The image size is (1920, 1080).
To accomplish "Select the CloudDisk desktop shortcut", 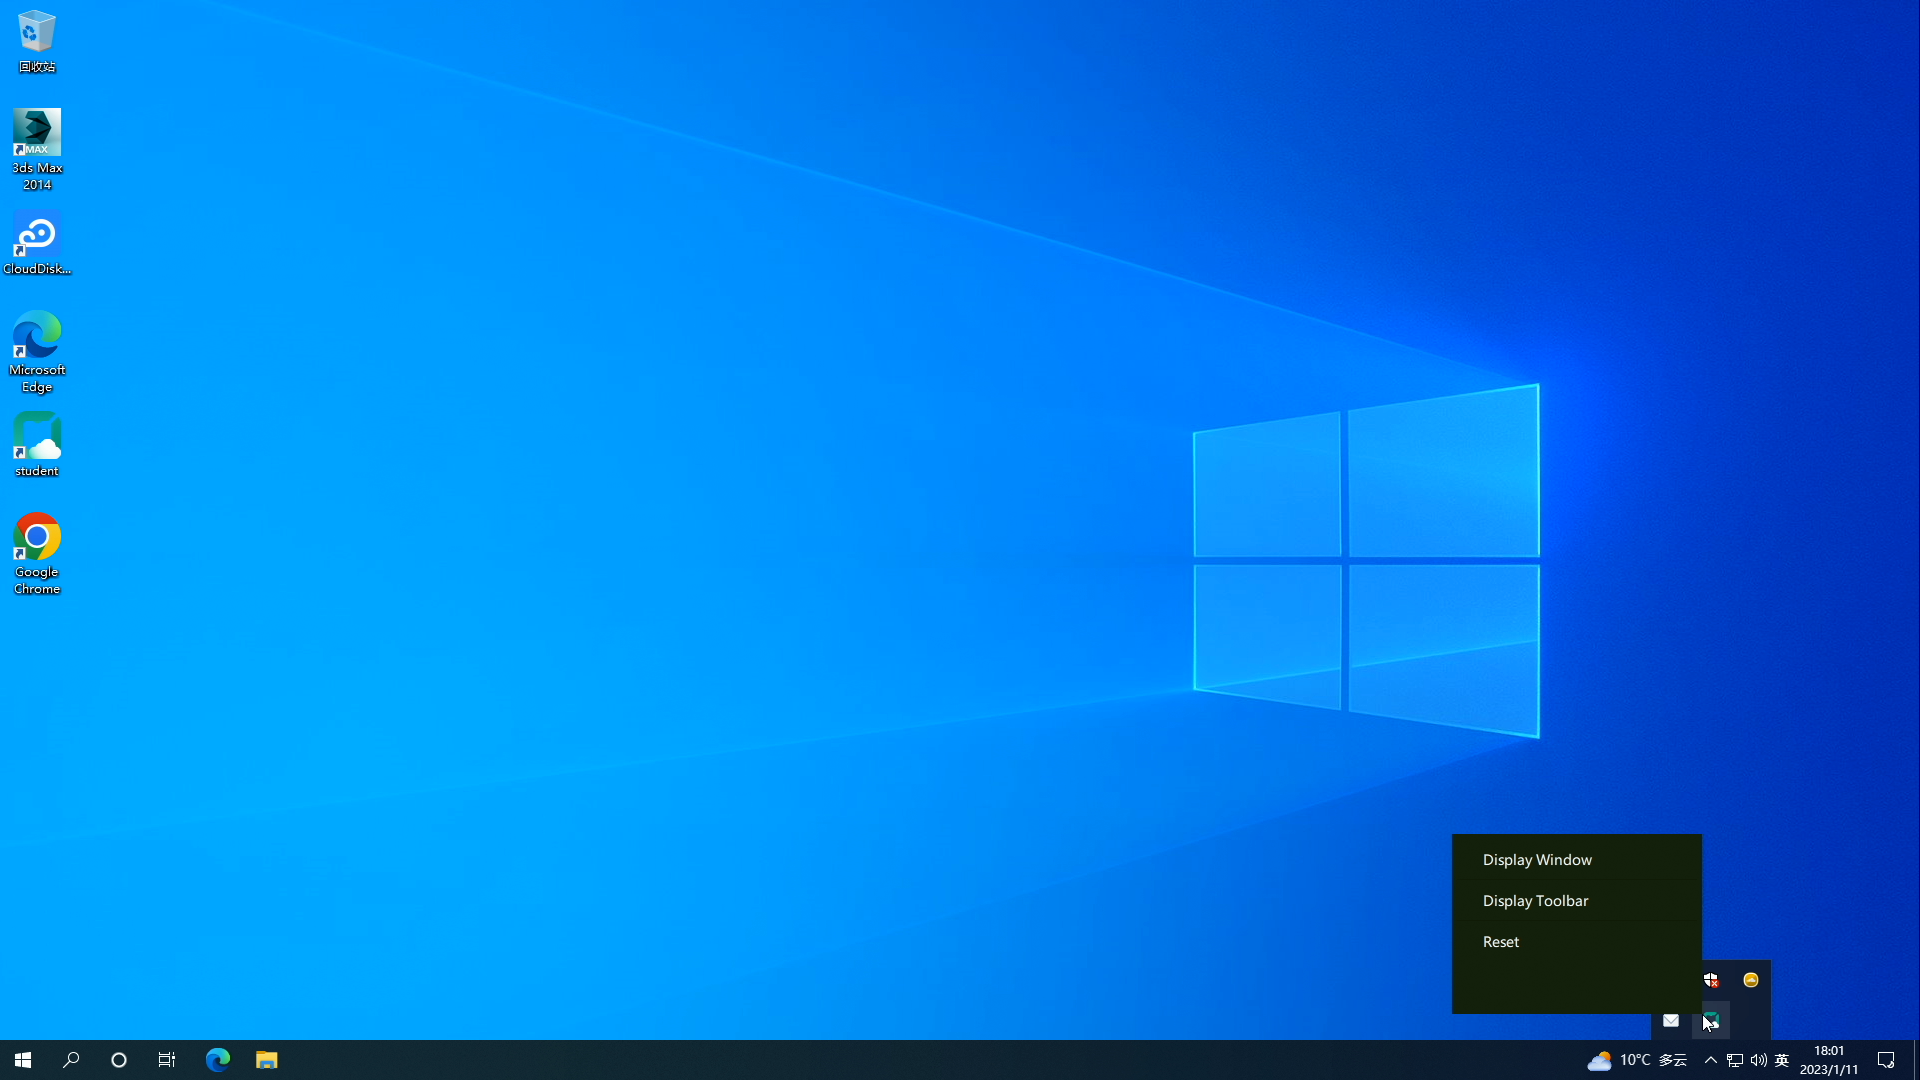I will (x=37, y=243).
